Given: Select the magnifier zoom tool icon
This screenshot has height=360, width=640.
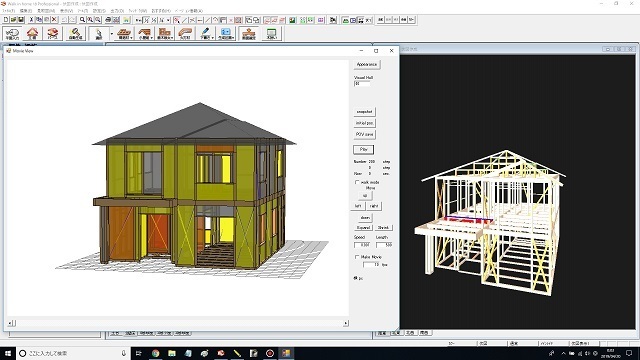Looking at the screenshot, I should [x=82, y=20].
